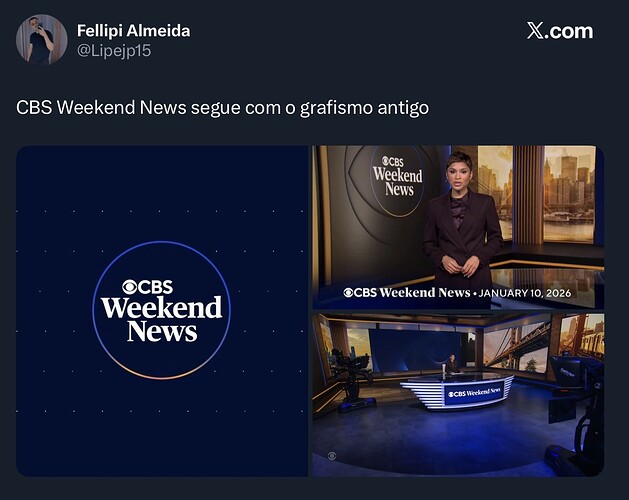The height and width of the screenshot is (500, 629).
Task: Click the X.com logo
Action: (560, 31)
